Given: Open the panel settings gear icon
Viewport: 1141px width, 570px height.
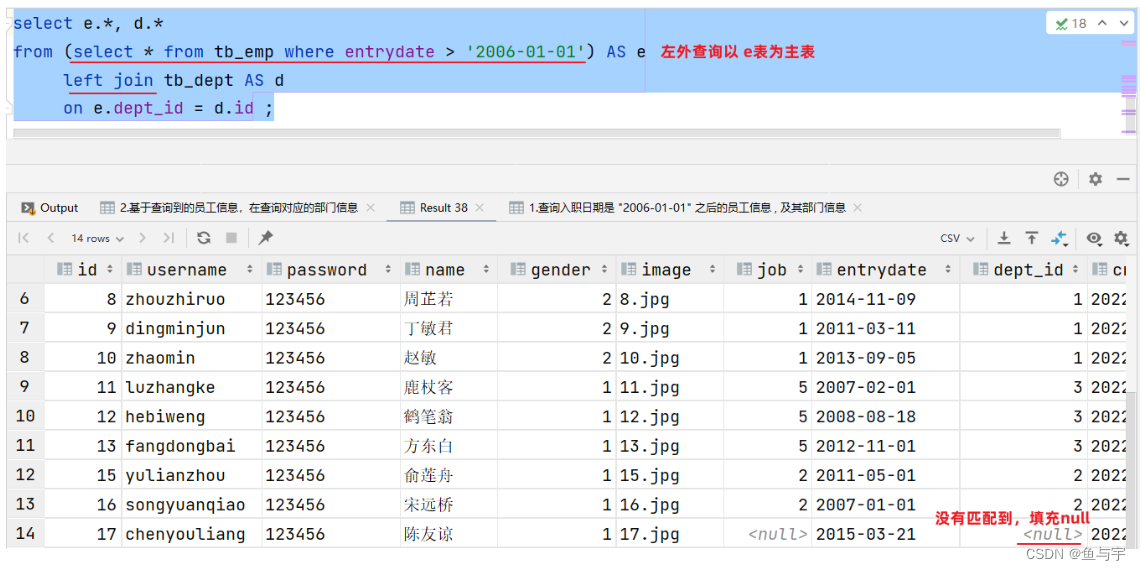Looking at the screenshot, I should click(x=1095, y=178).
